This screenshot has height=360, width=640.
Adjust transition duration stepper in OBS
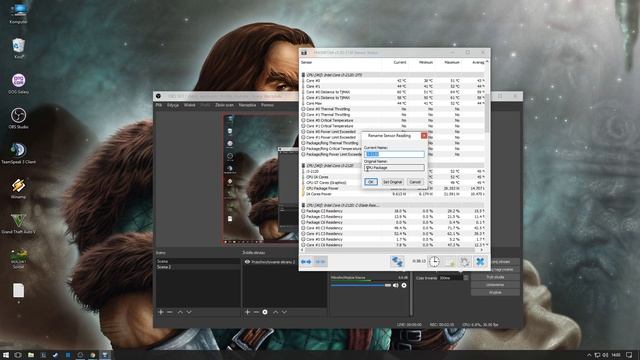tap(466, 278)
